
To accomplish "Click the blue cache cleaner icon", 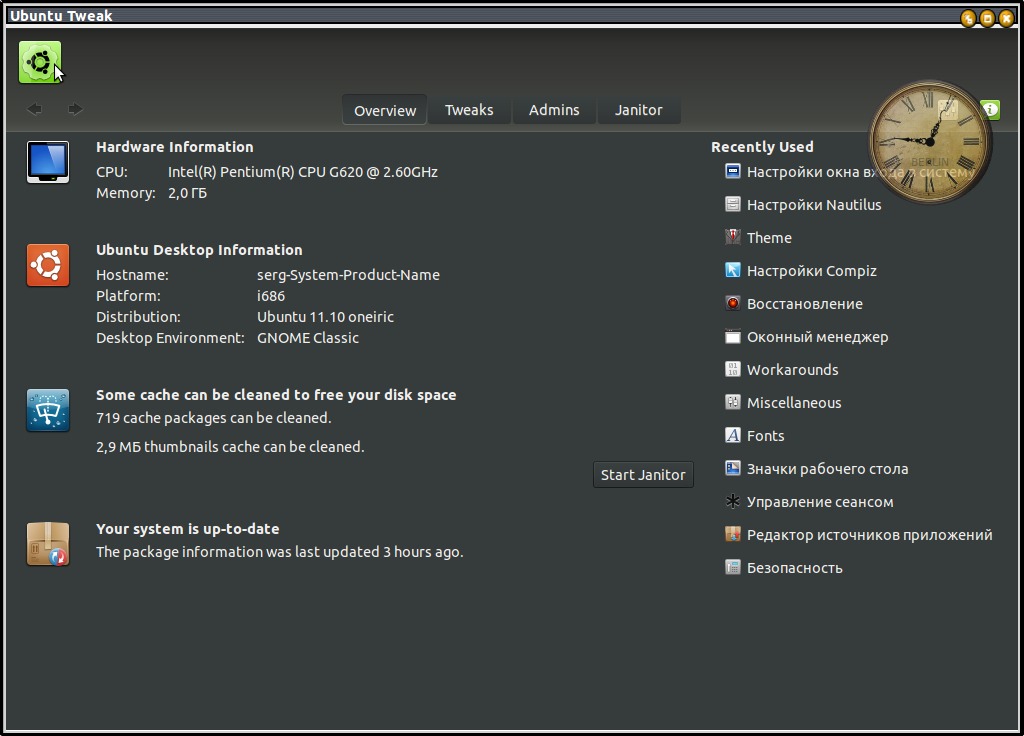I will [48, 410].
